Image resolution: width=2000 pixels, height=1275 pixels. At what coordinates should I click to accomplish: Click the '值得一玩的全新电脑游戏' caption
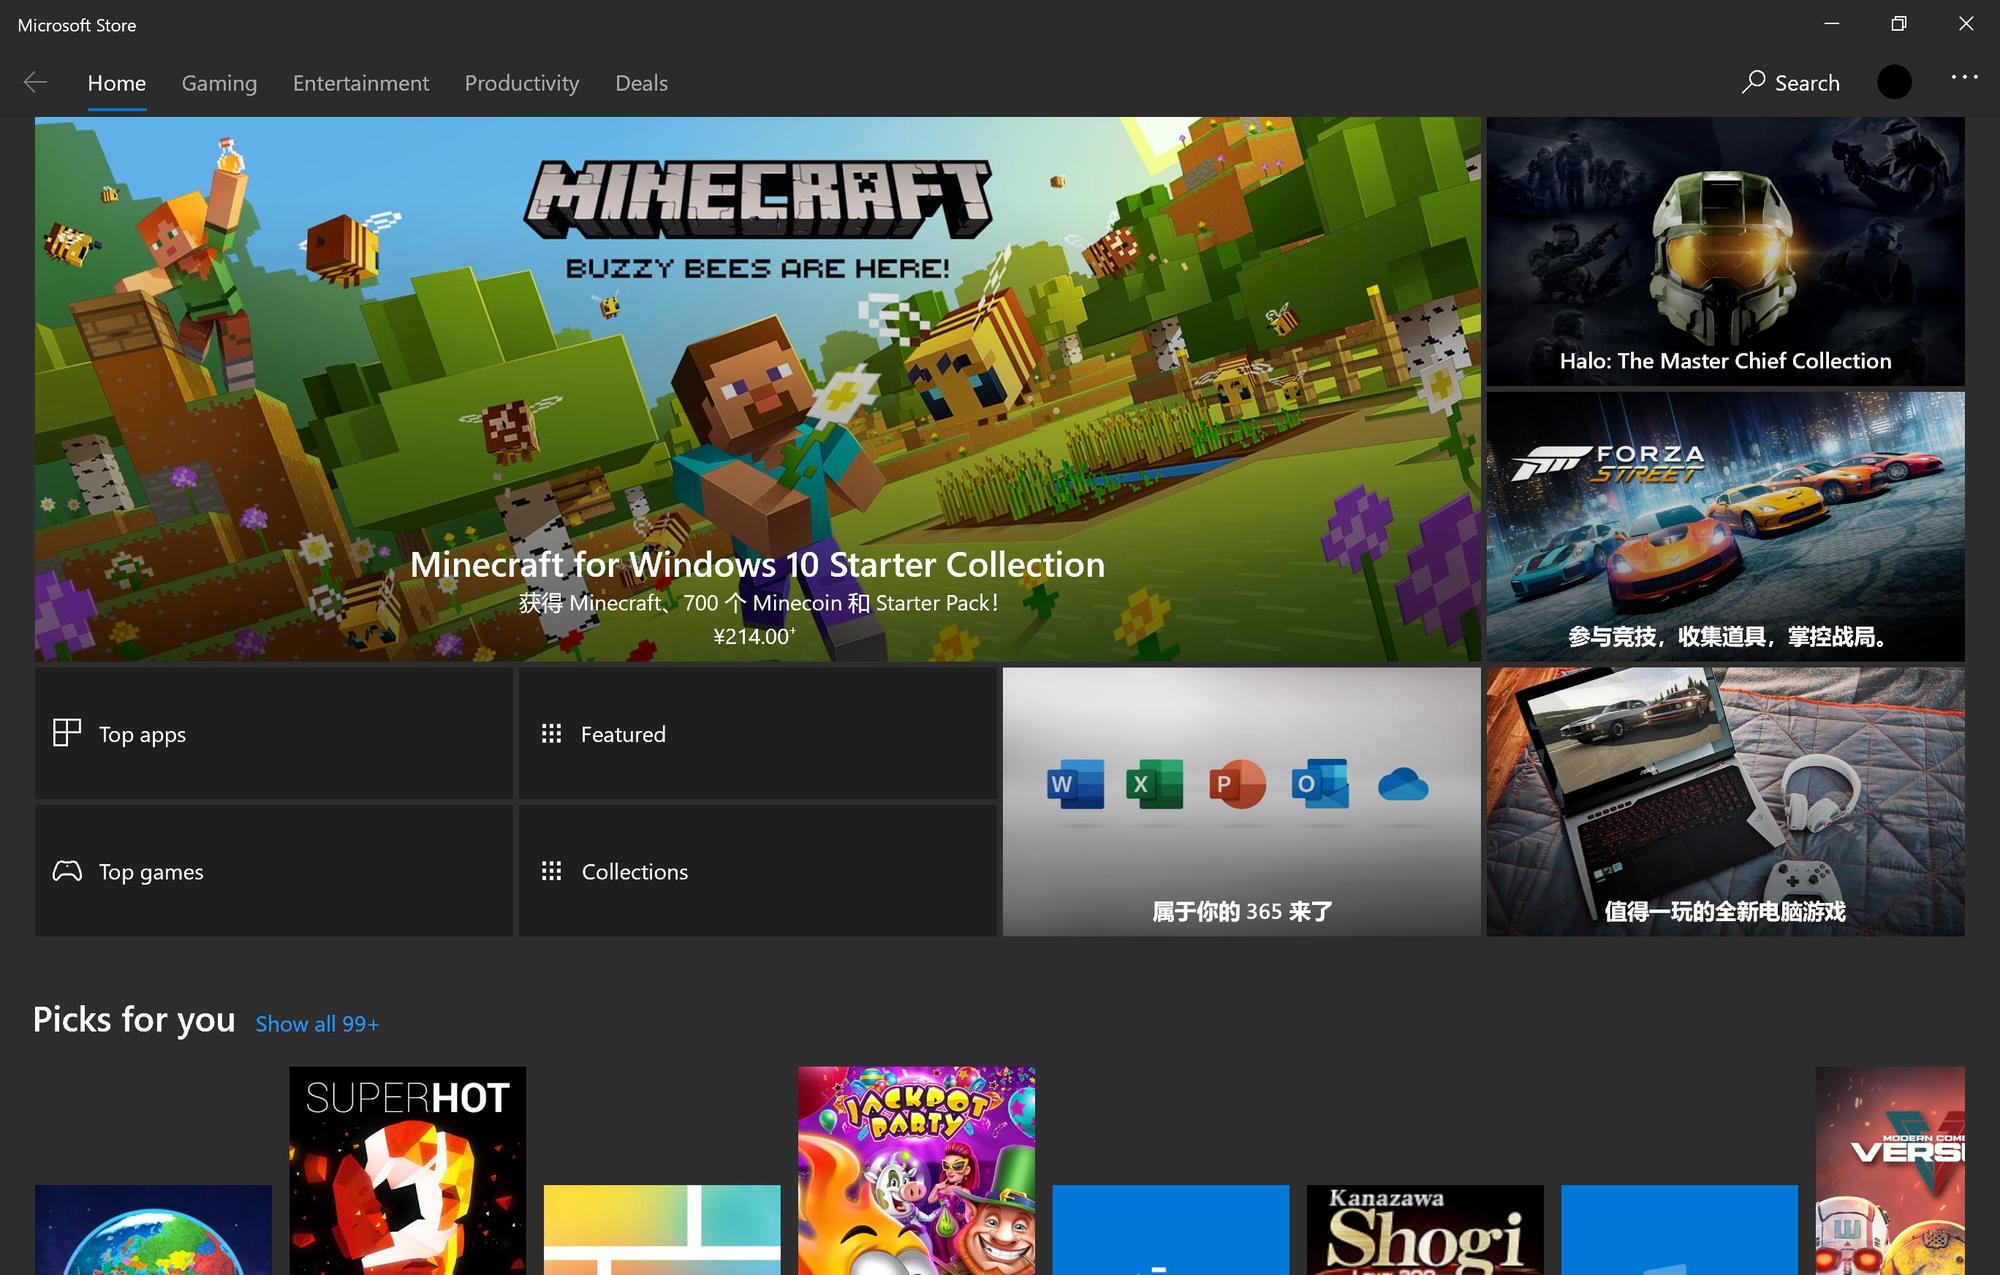click(x=1725, y=911)
